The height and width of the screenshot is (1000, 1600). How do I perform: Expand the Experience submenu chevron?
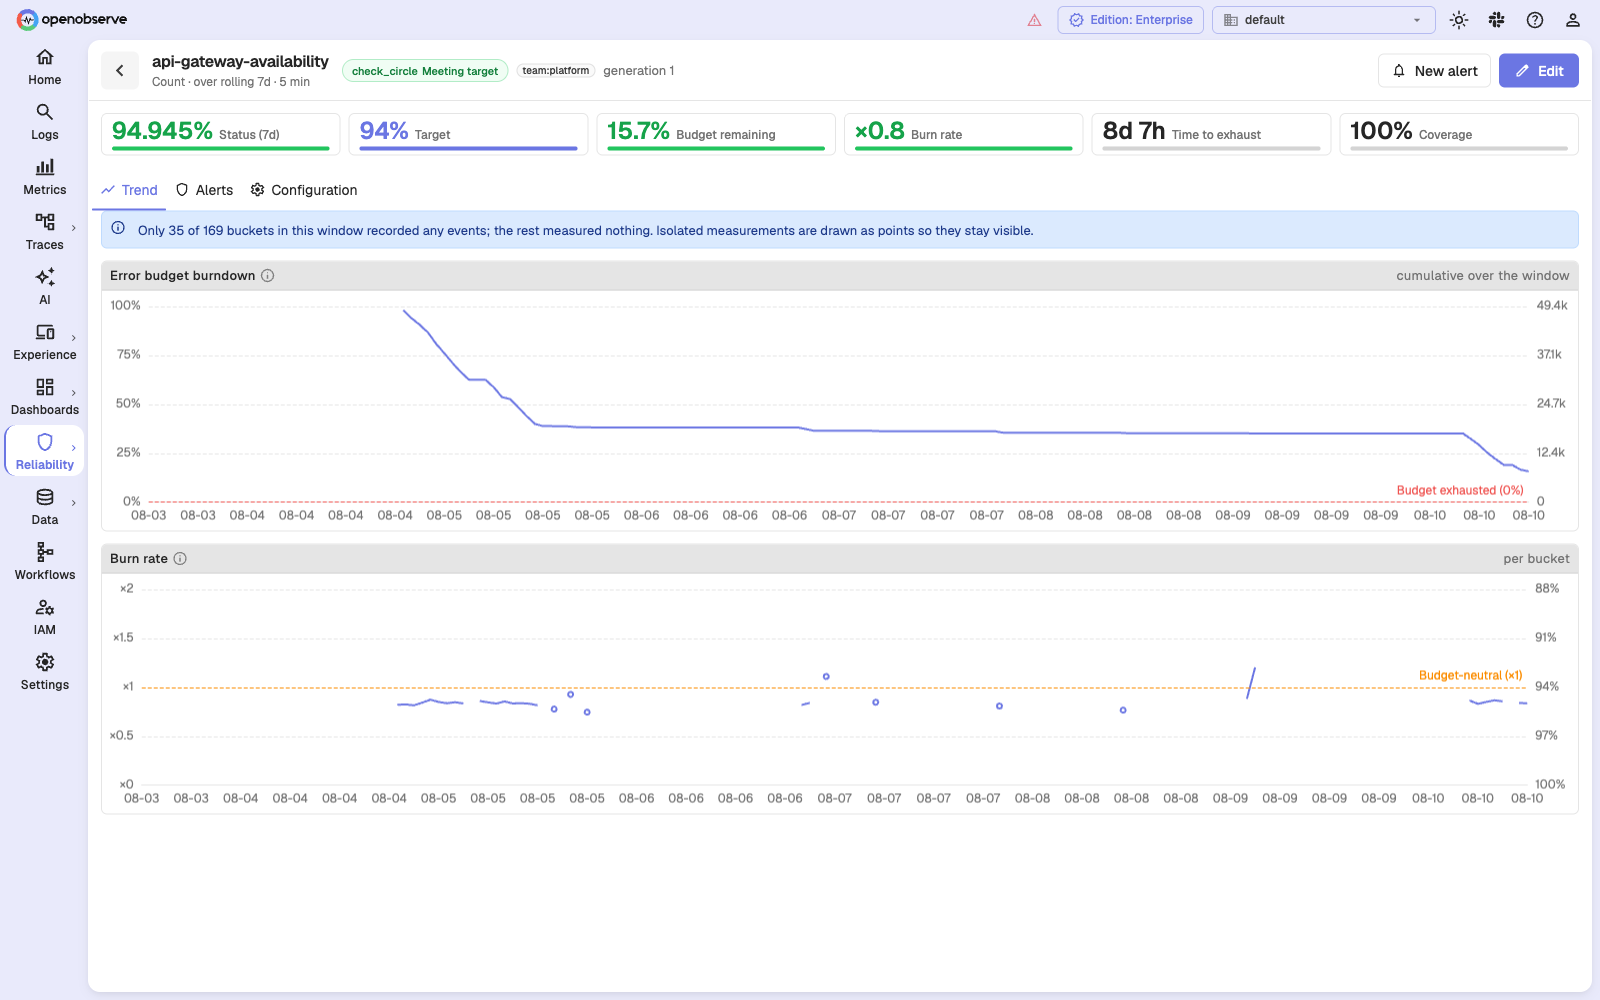pos(74,338)
